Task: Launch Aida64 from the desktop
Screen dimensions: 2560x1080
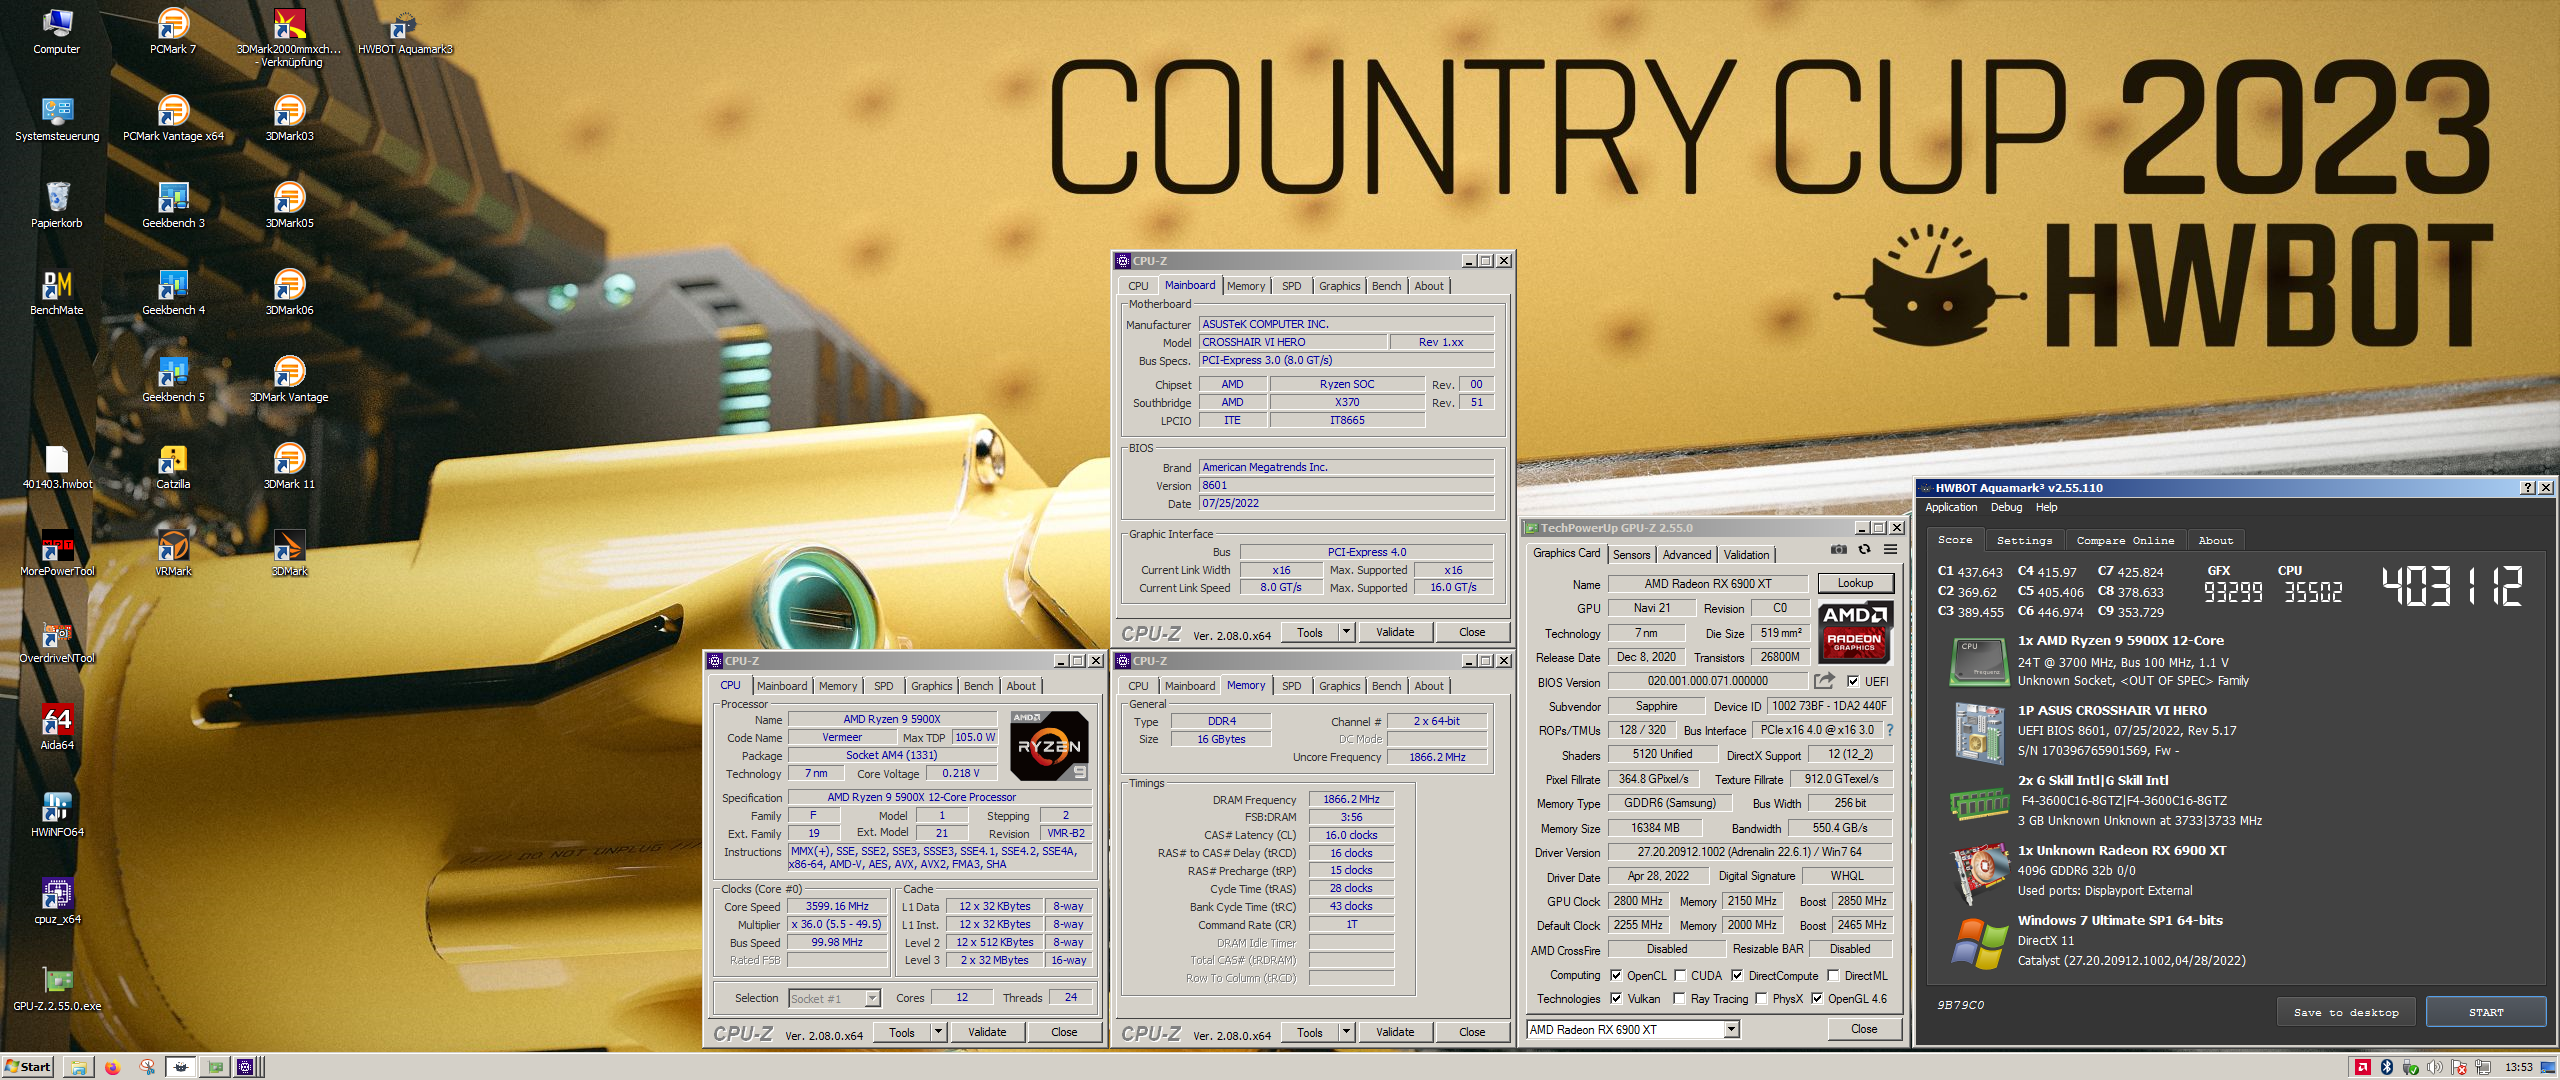Action: 57,727
